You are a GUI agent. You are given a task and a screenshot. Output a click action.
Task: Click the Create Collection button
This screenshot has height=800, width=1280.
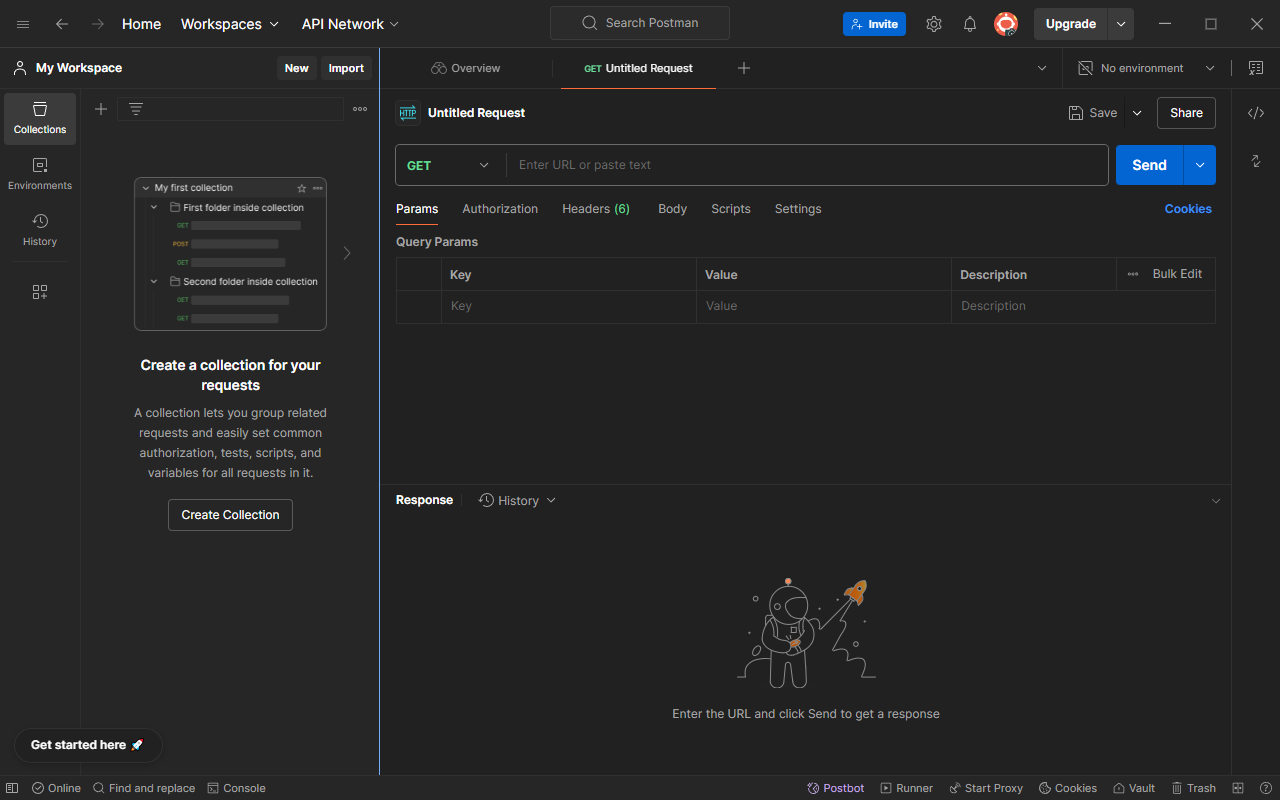coord(230,515)
